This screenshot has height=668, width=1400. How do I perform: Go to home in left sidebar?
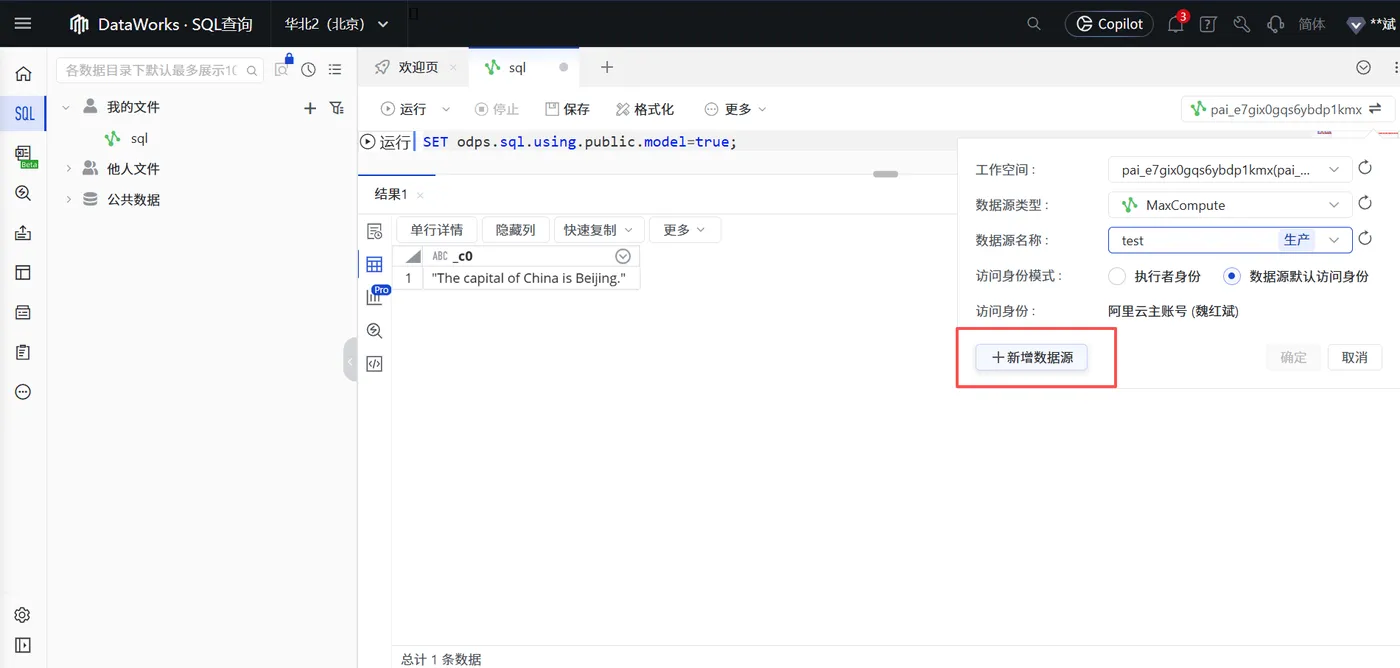[23, 73]
